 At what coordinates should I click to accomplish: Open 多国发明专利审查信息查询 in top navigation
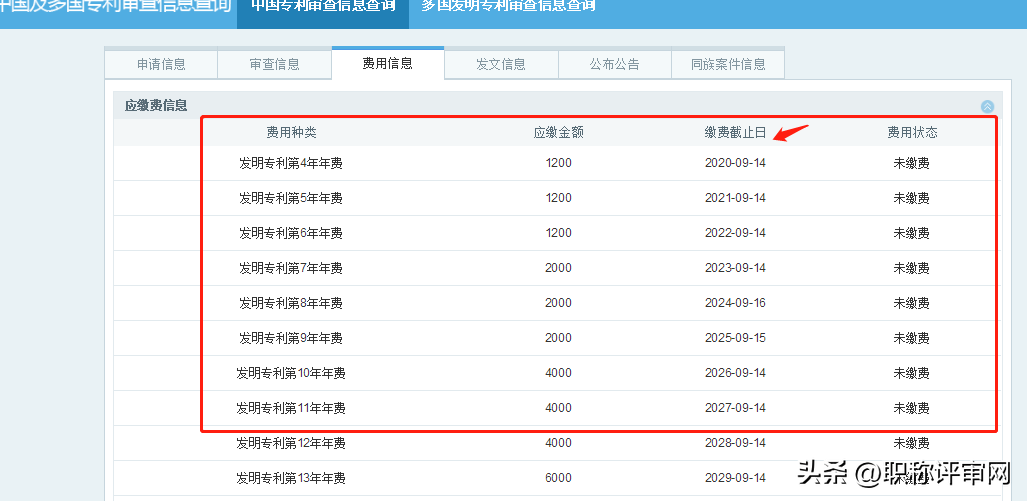[x=508, y=6]
